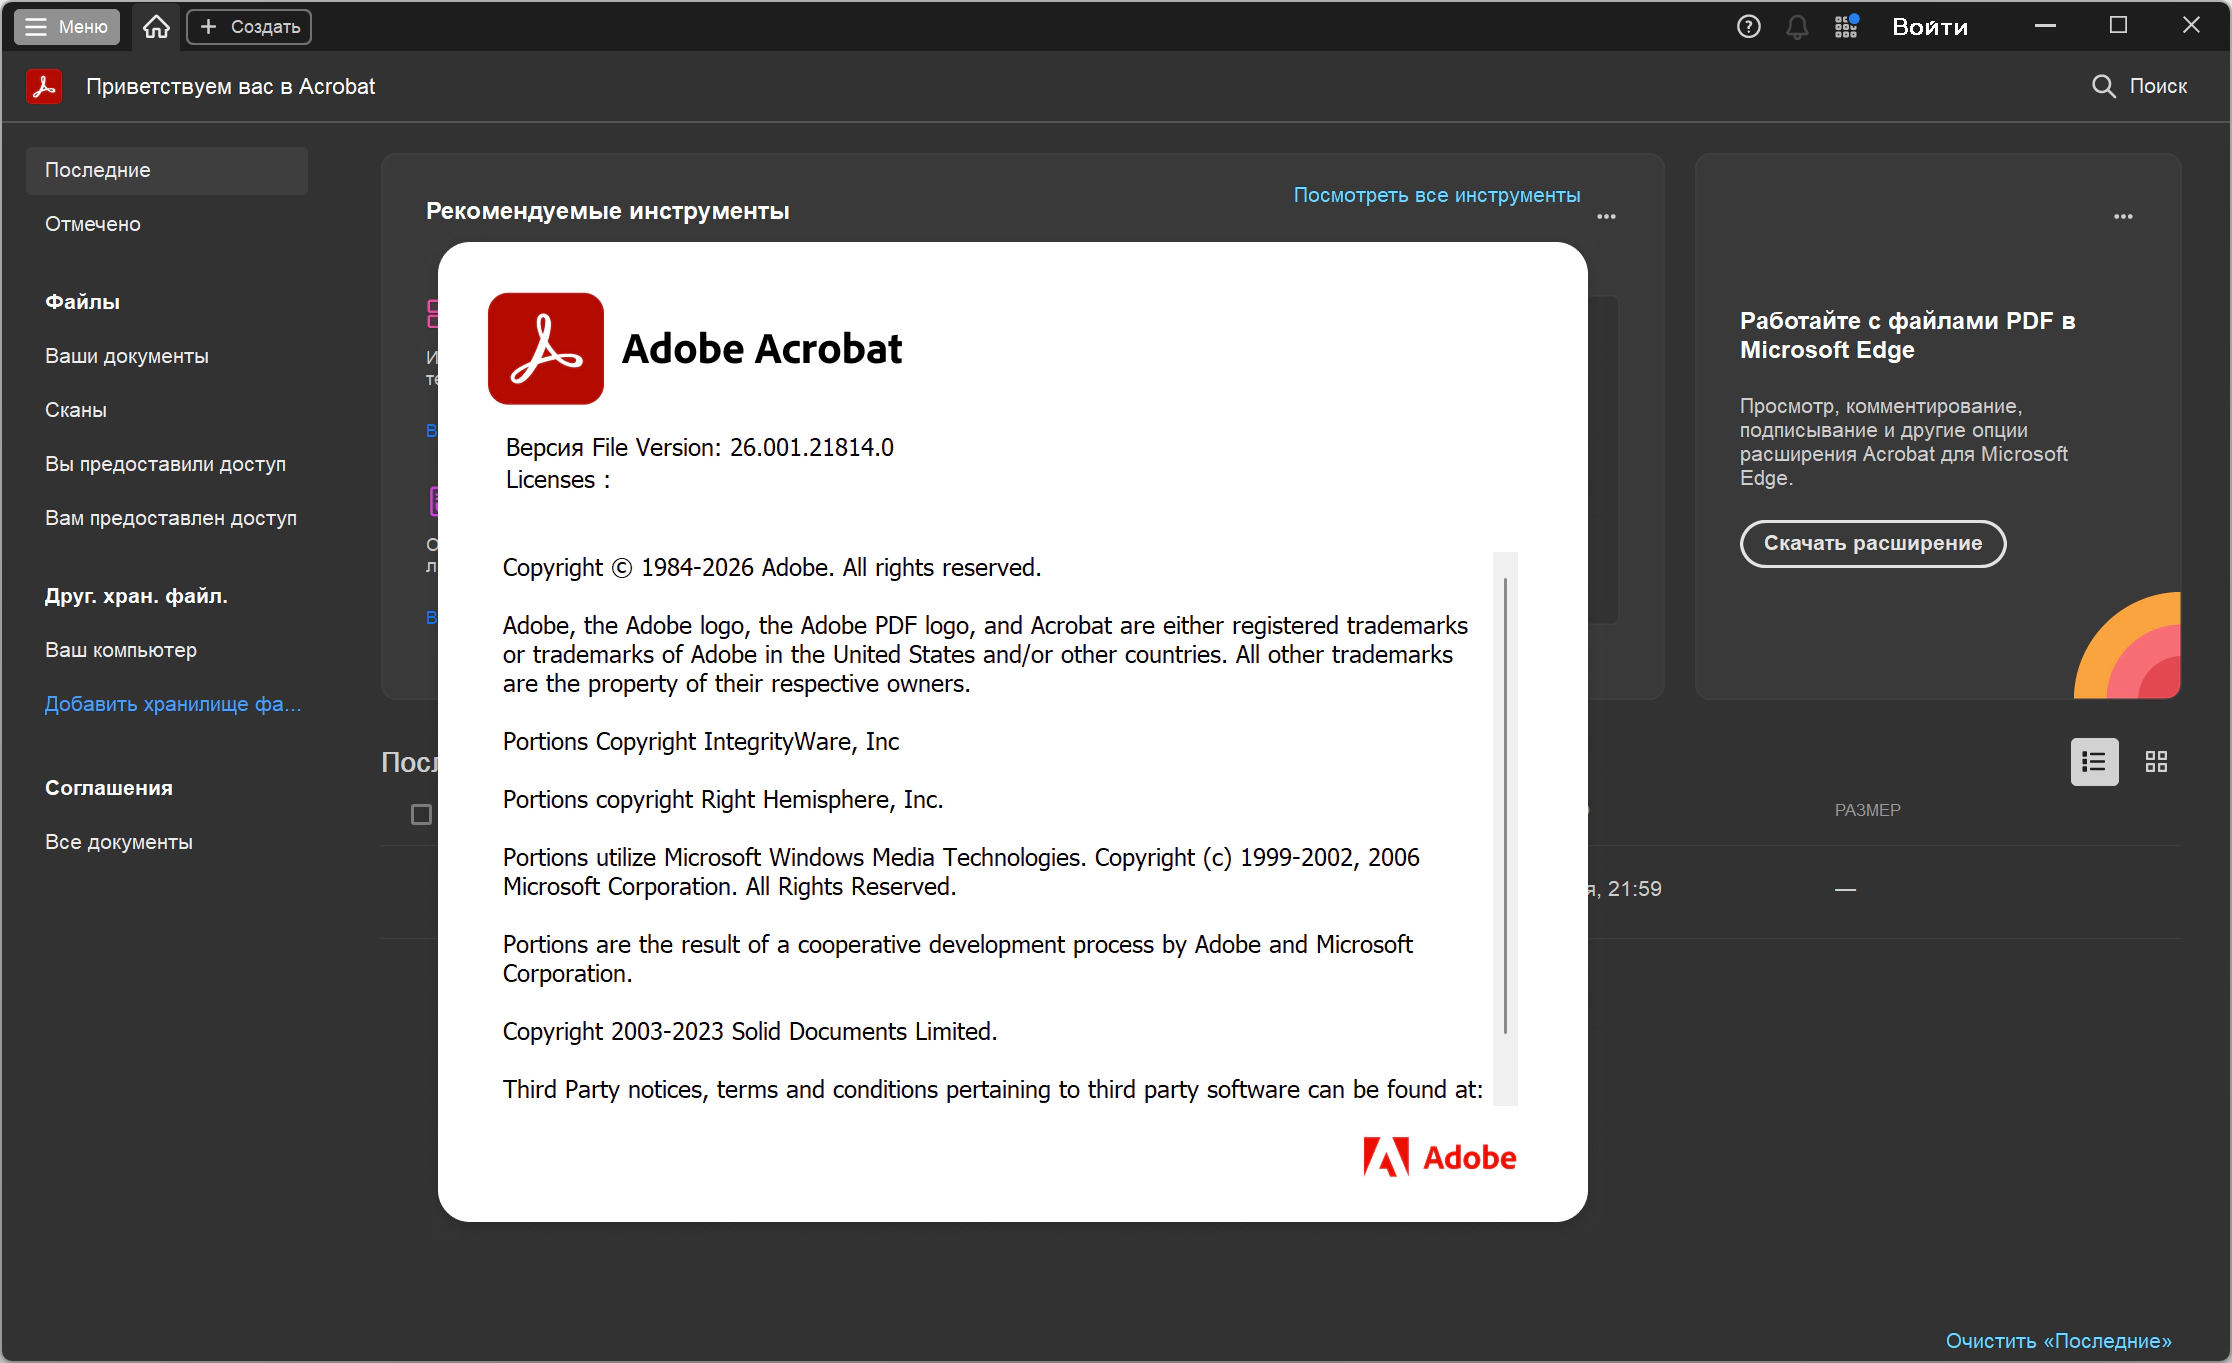Open the apps grid icon
Viewport: 2232px width, 1363px height.
[x=1846, y=27]
